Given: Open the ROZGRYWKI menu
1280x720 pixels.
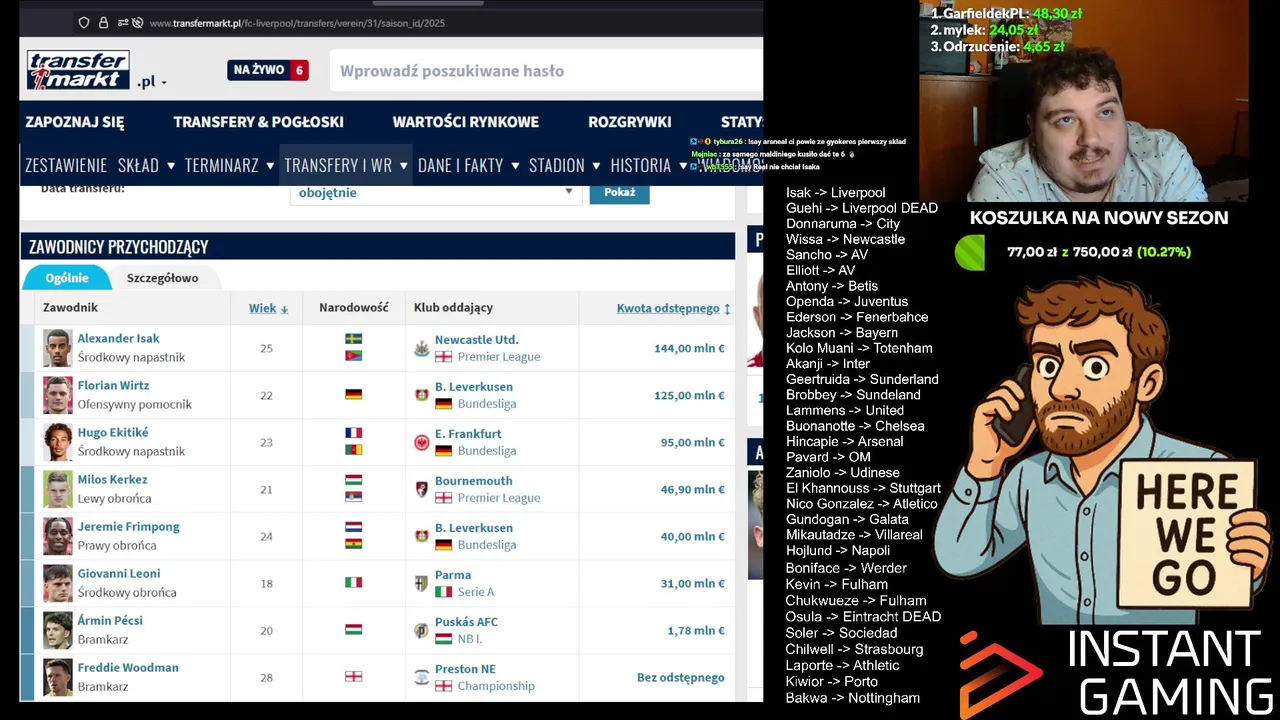Looking at the screenshot, I should point(630,122).
